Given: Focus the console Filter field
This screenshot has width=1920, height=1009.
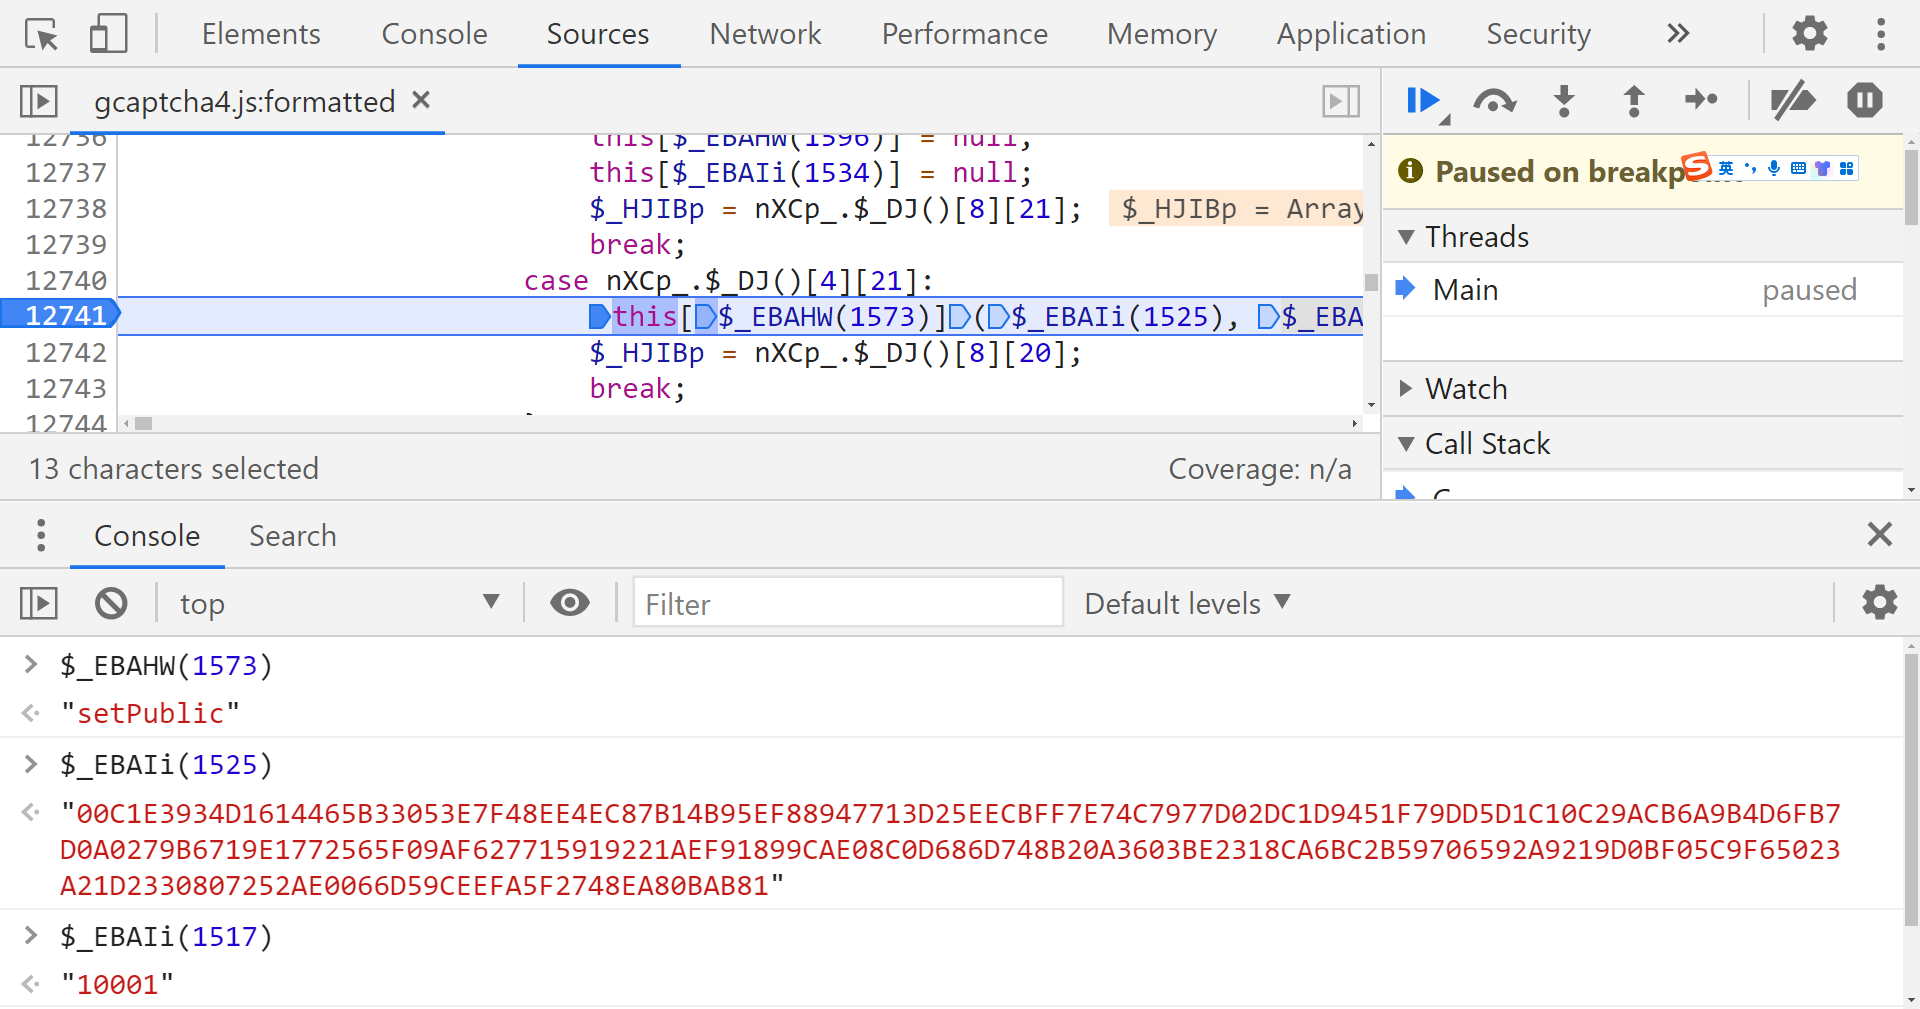Looking at the screenshot, I should (847, 604).
